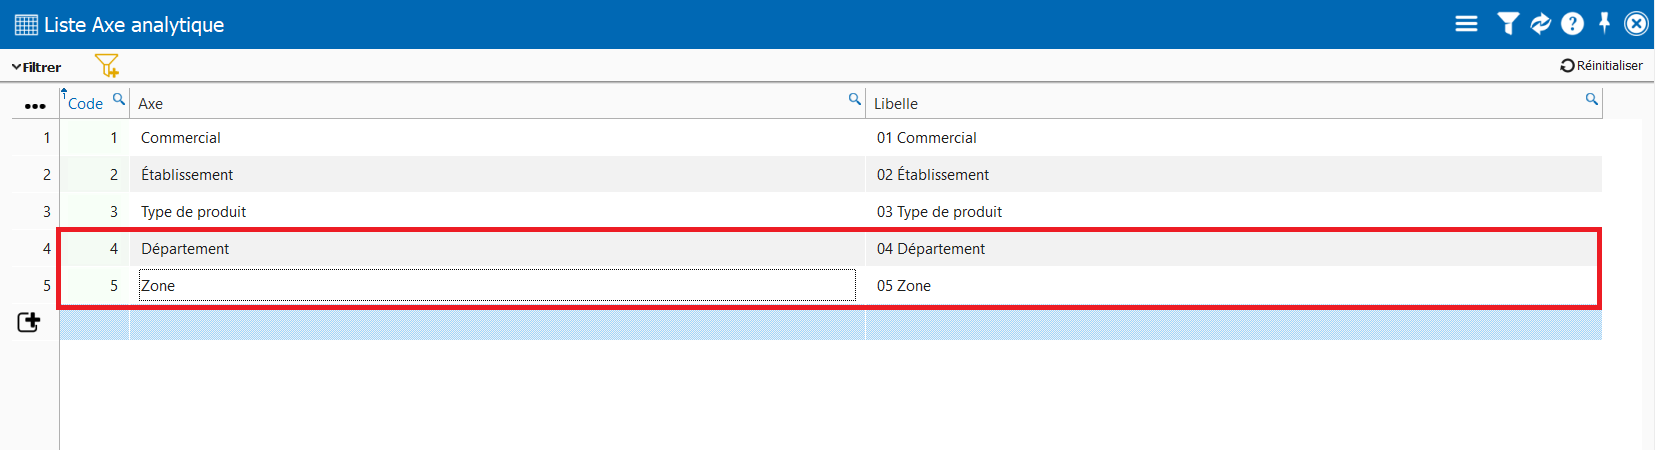1655x450 pixels.
Task: Select the Zone axe input field
Action: point(497,286)
